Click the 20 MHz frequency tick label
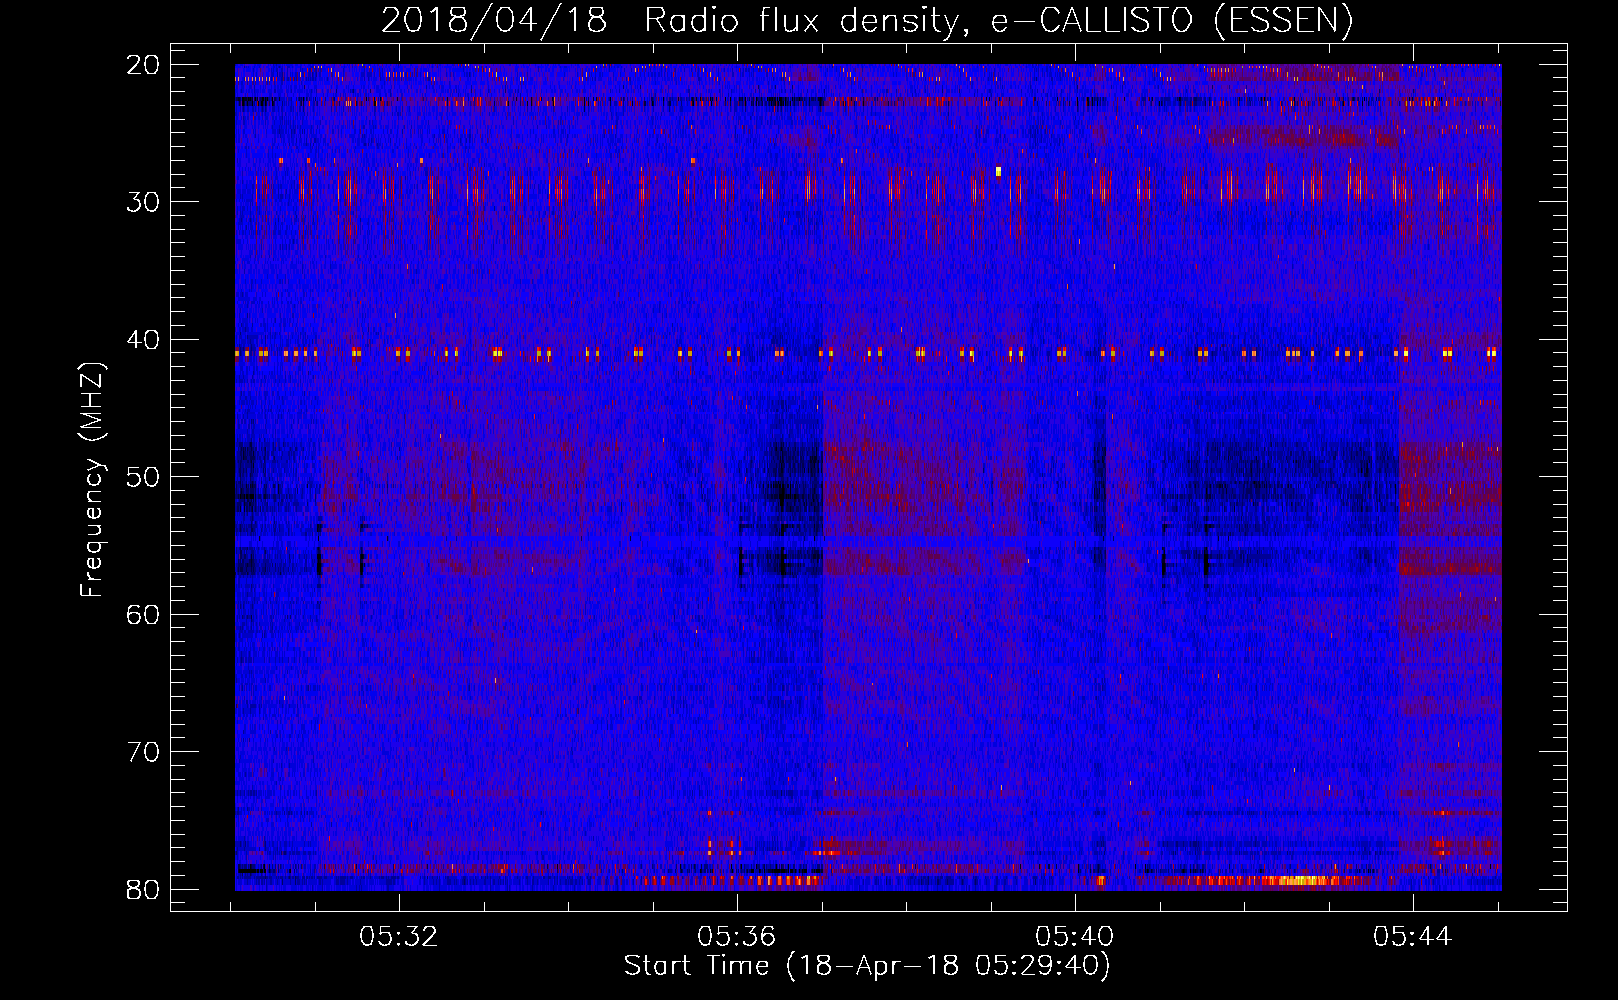 (144, 65)
